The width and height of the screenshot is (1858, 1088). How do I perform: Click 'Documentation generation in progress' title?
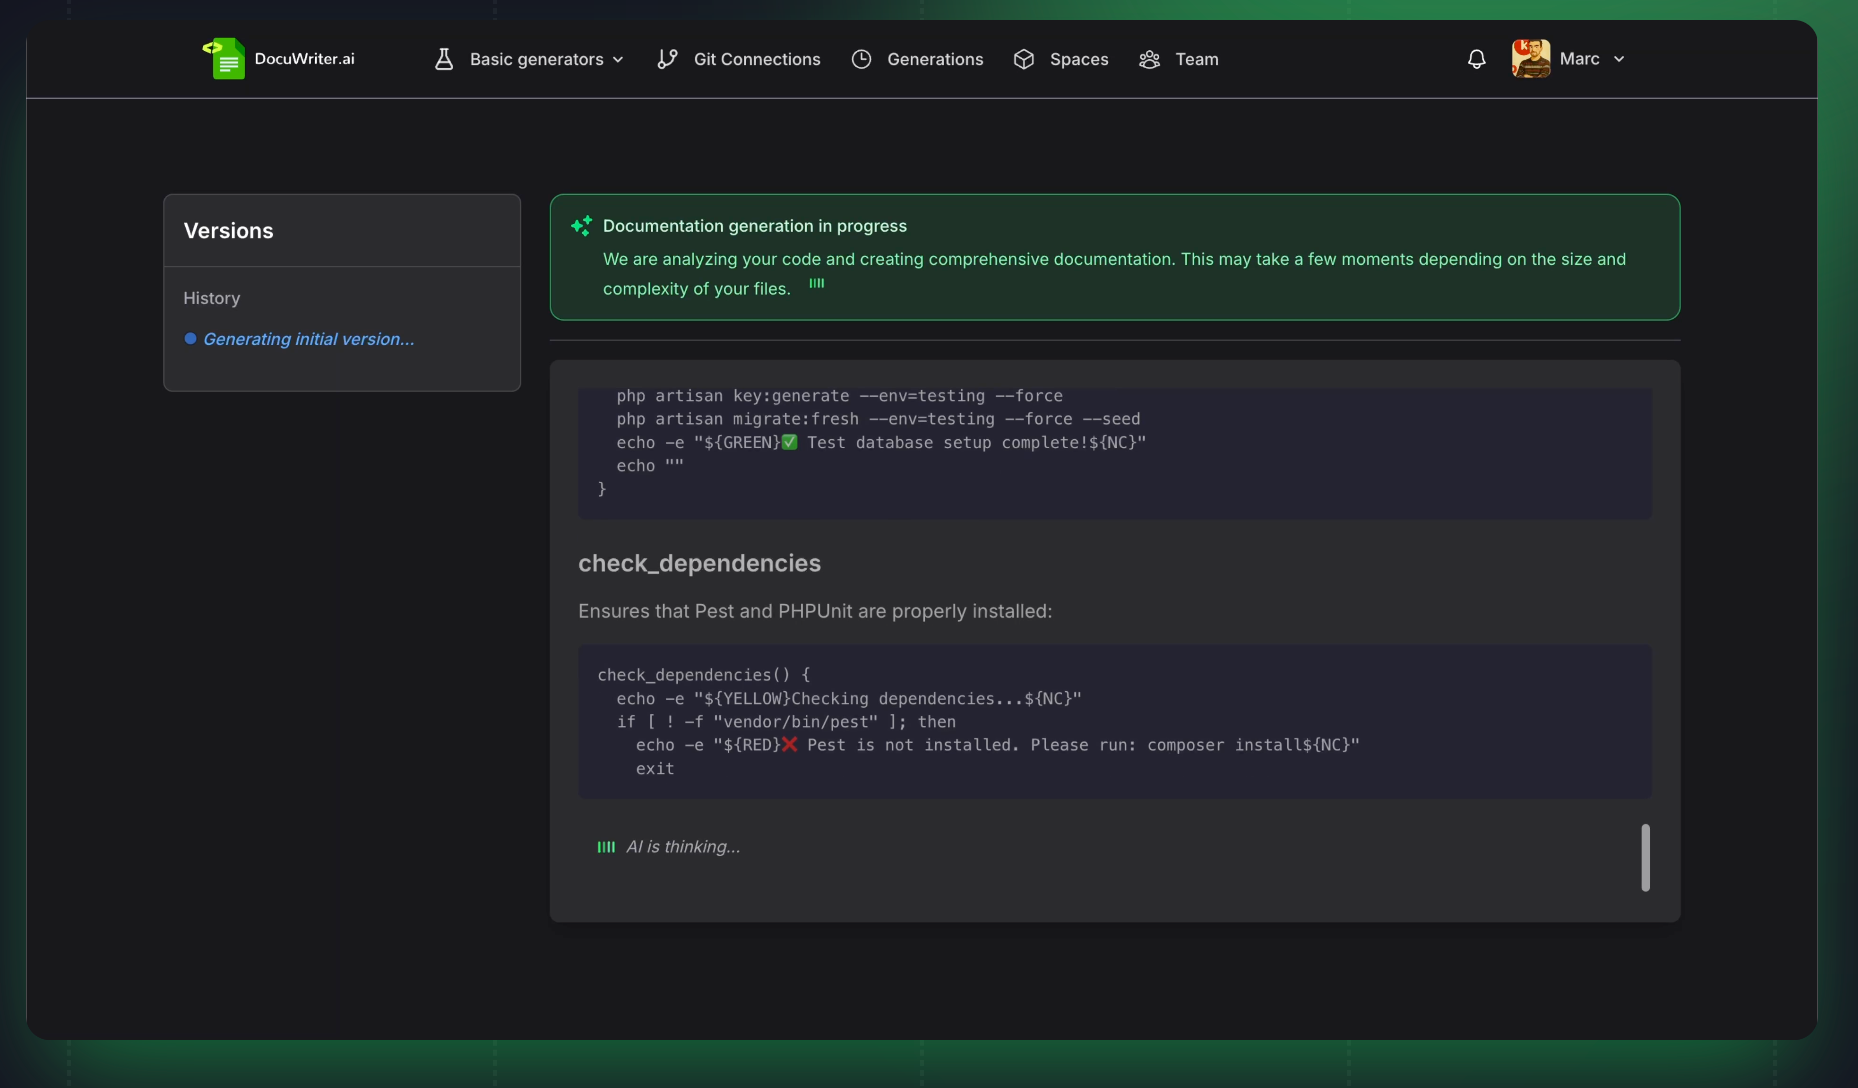755,226
